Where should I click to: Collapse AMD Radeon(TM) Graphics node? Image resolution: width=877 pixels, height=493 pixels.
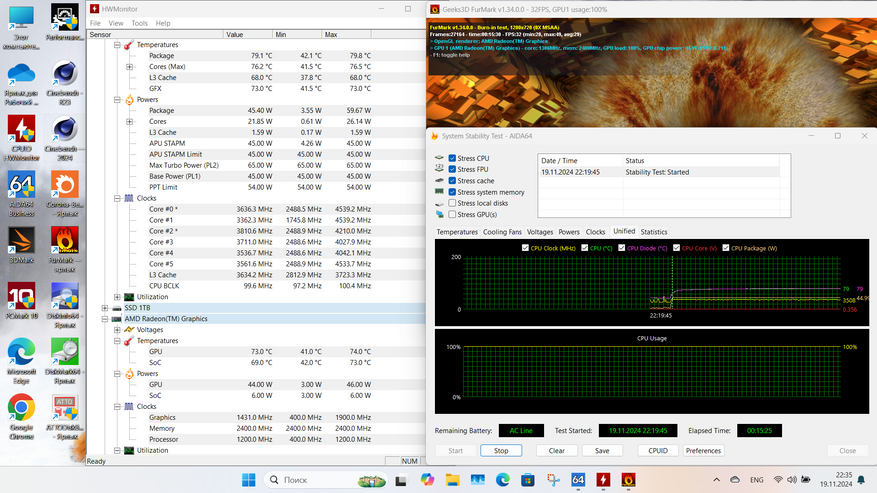[x=105, y=319]
